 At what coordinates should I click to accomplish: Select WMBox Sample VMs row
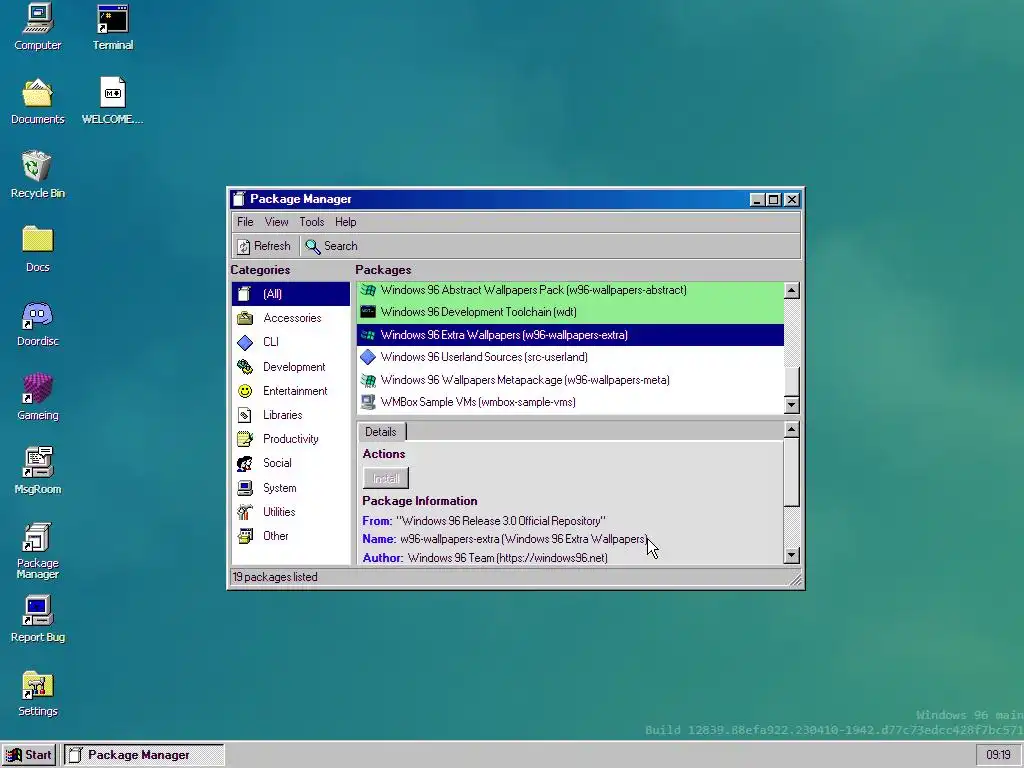click(x=570, y=402)
